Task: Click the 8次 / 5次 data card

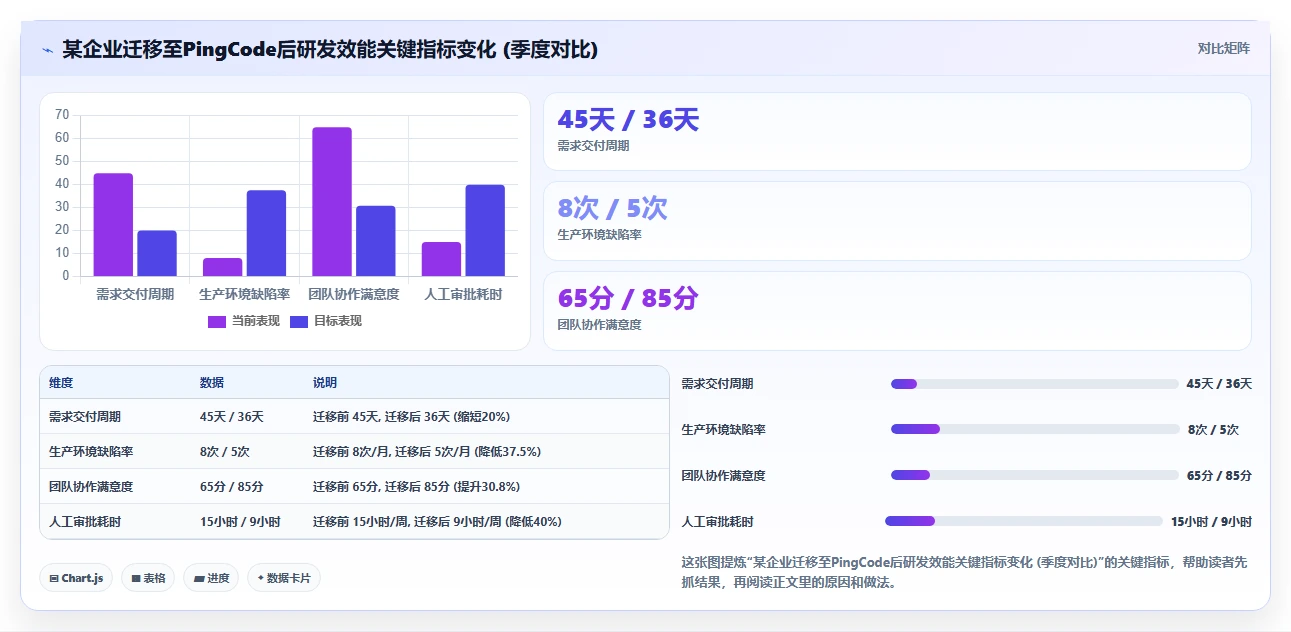Action: coord(897,221)
